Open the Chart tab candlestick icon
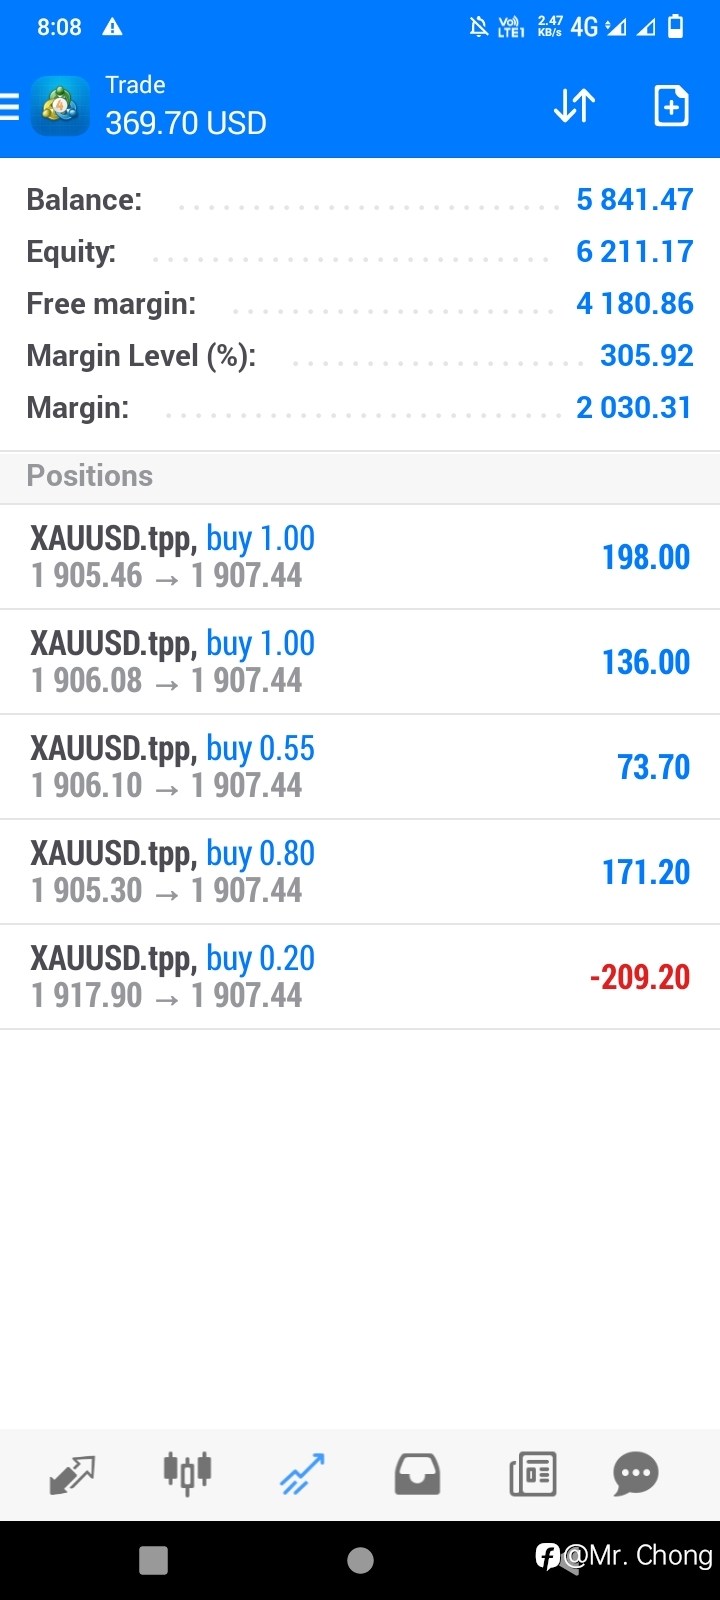 pyautogui.click(x=187, y=1472)
